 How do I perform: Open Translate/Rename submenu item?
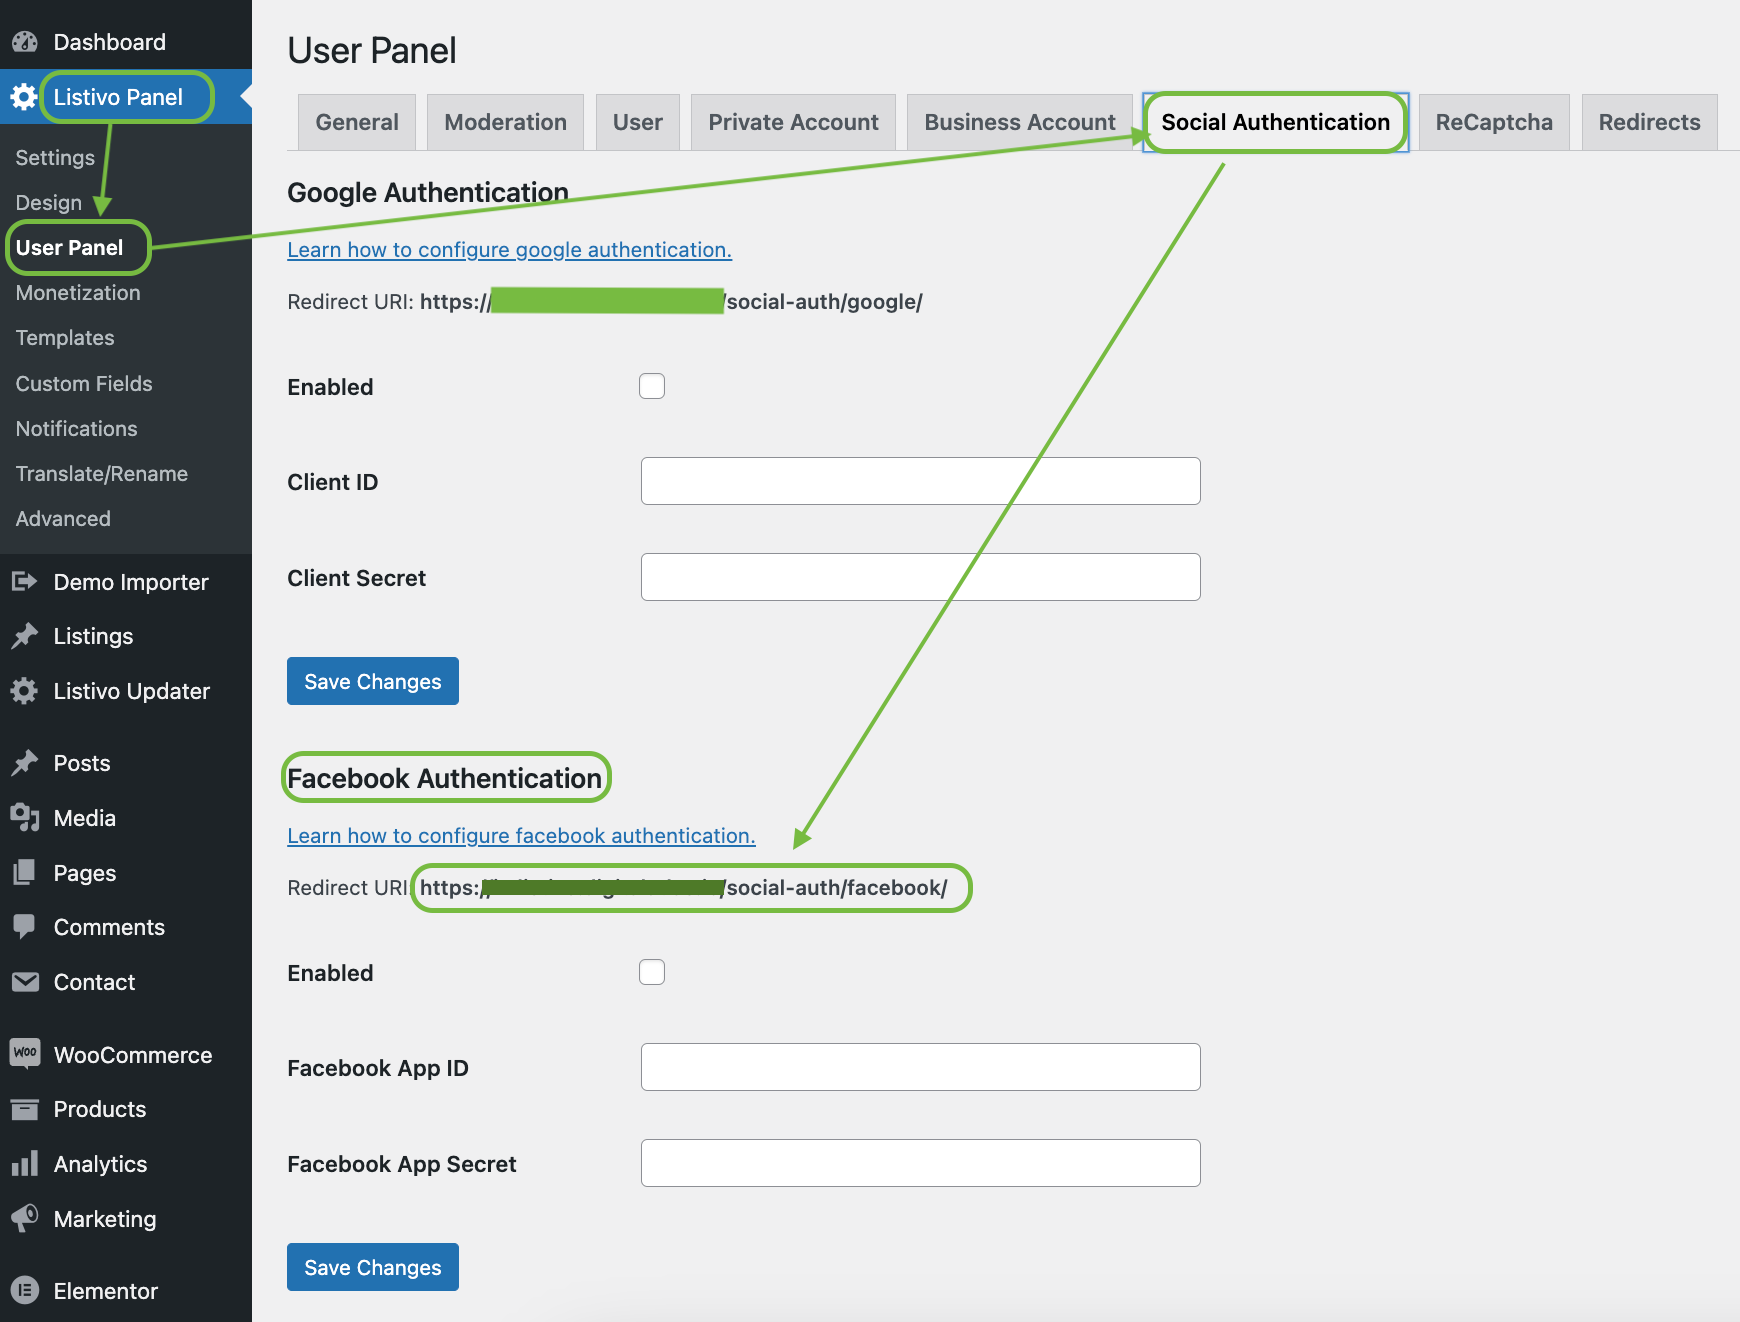point(102,474)
